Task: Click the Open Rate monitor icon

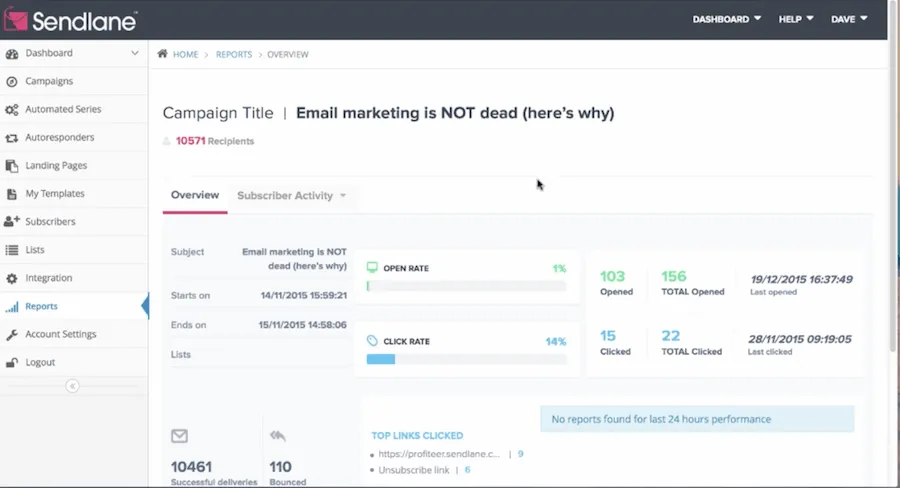Action: click(372, 267)
